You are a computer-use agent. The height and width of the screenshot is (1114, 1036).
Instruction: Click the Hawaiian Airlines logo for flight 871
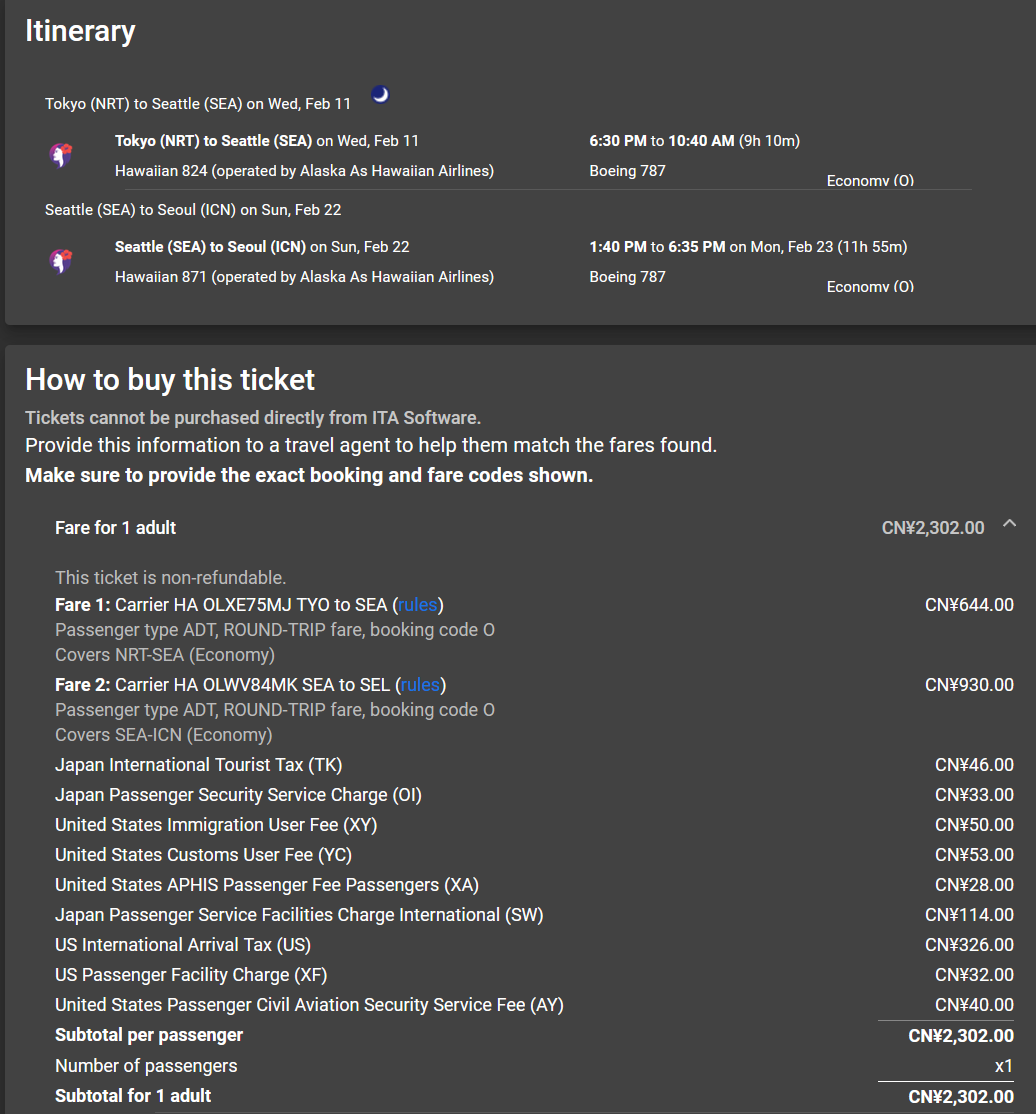pyautogui.click(x=61, y=261)
